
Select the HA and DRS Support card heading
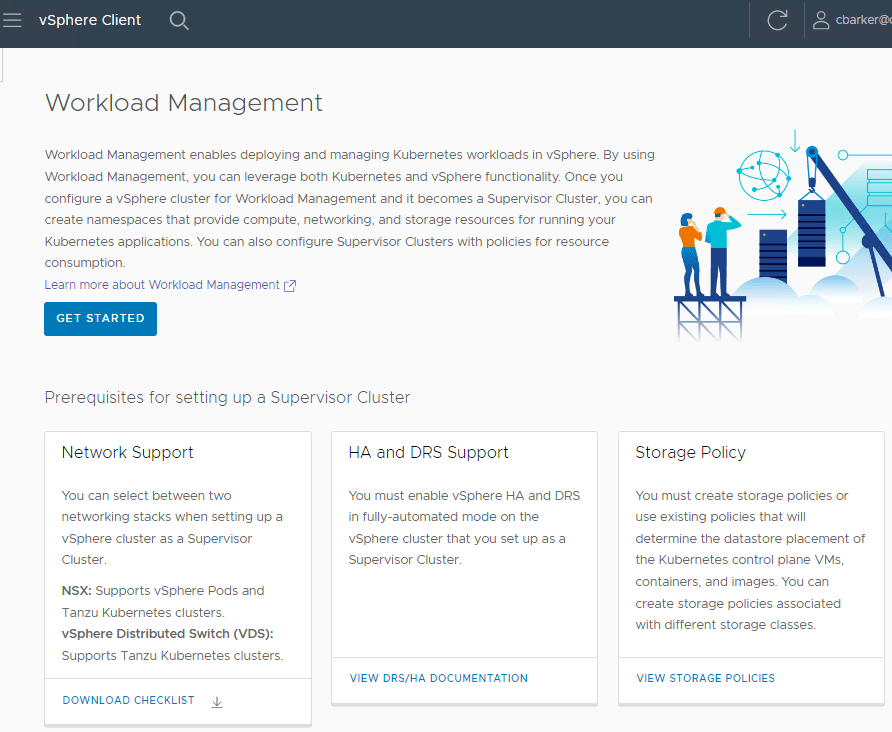click(428, 452)
